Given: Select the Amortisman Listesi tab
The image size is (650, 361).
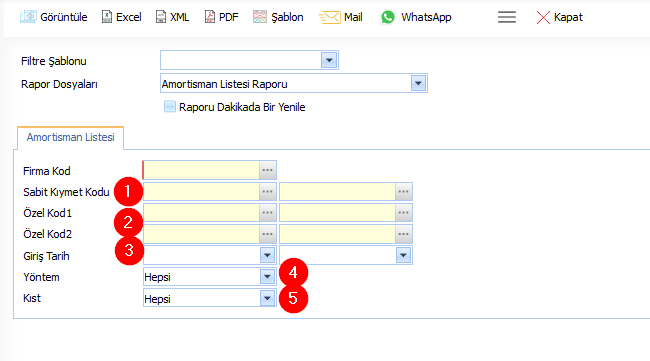Looking at the screenshot, I should tap(70, 137).
